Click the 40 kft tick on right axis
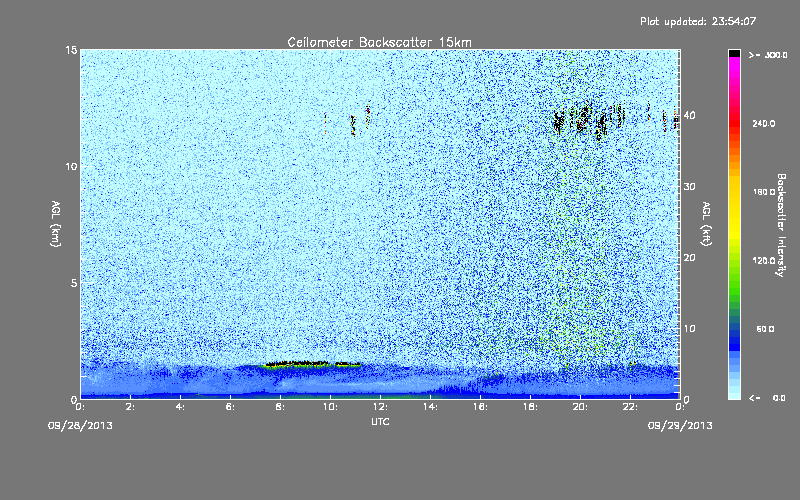Screen dimensions: 800x500 click(x=689, y=115)
